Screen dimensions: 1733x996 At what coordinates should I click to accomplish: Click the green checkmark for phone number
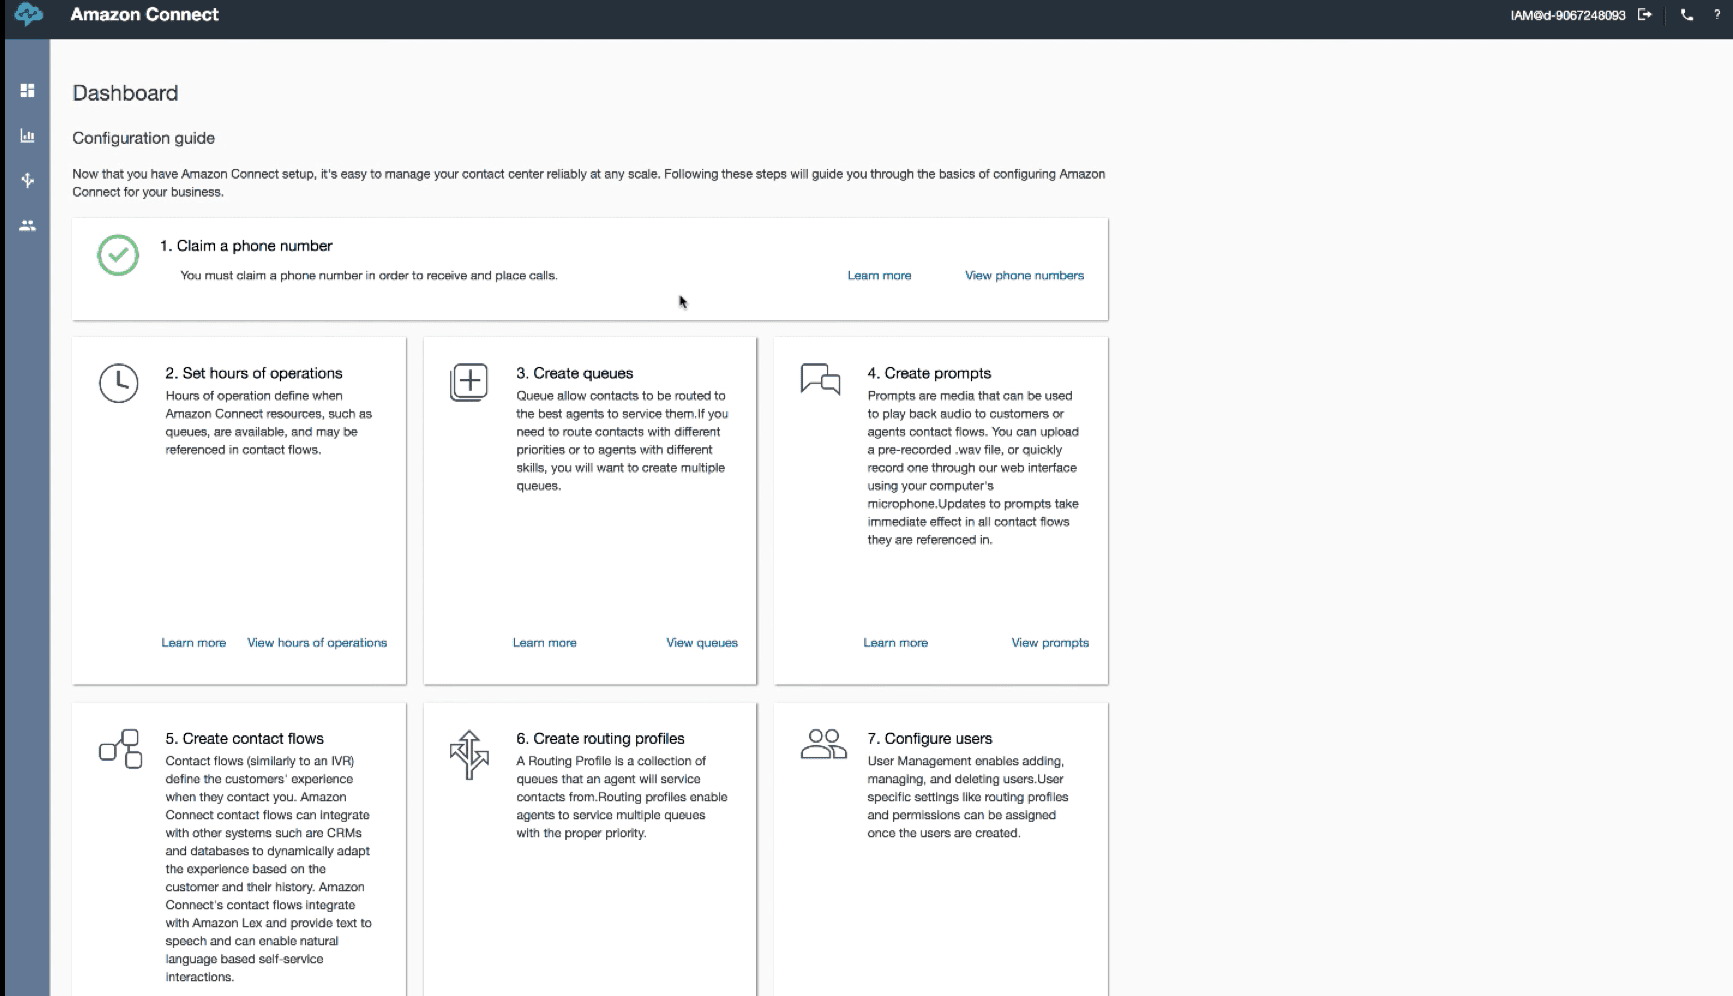[118, 255]
